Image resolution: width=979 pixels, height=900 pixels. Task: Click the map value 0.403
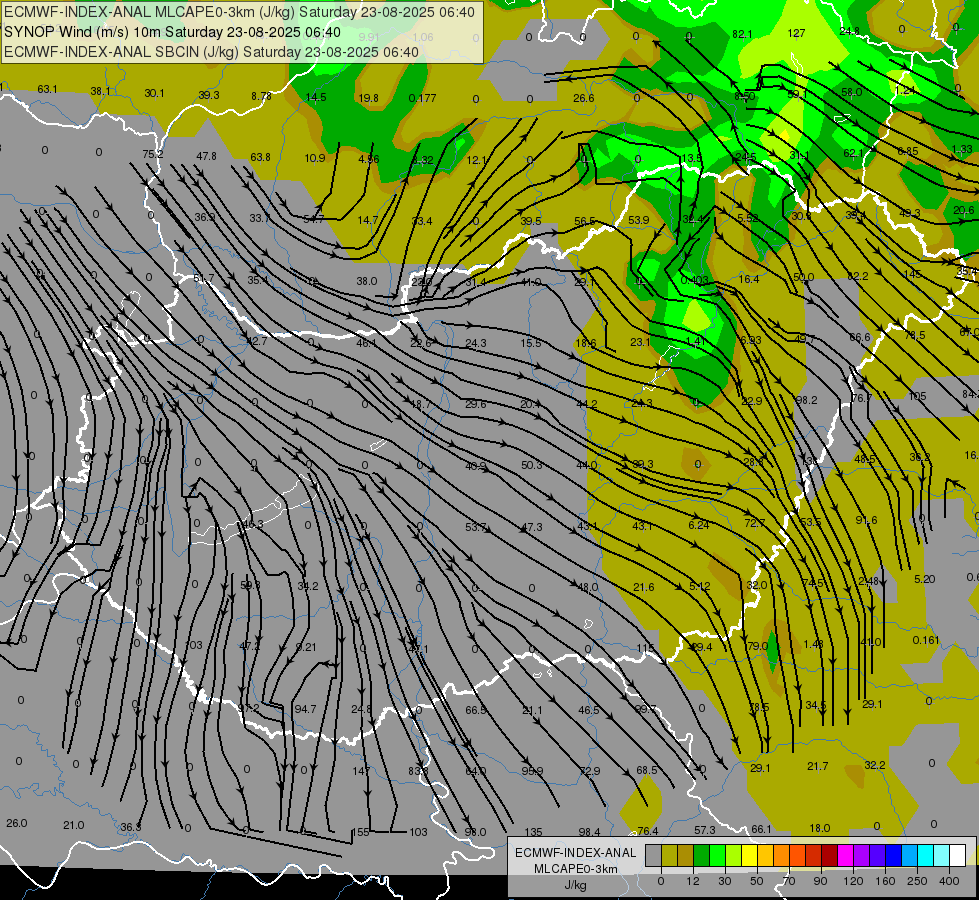click(x=694, y=280)
